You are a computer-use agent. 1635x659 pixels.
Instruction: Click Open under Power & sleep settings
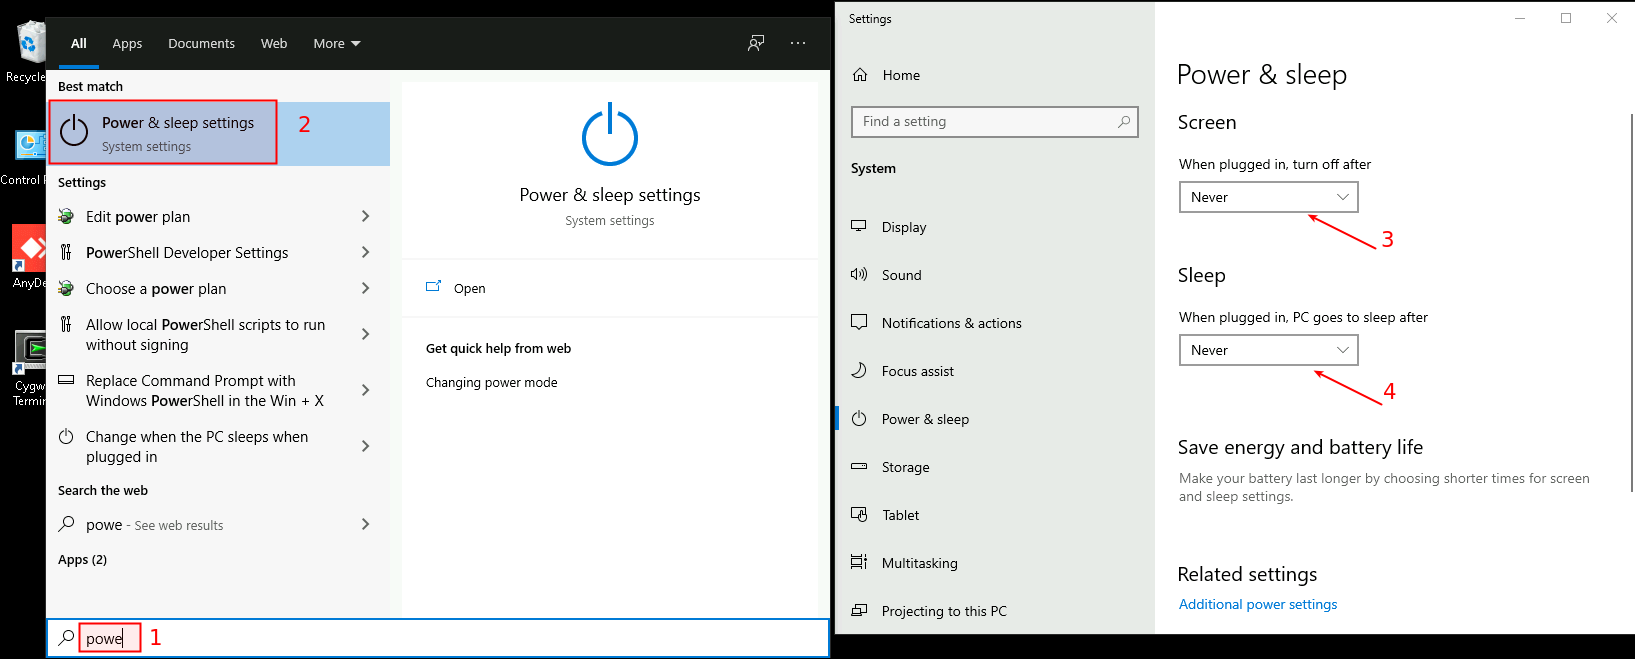(469, 288)
